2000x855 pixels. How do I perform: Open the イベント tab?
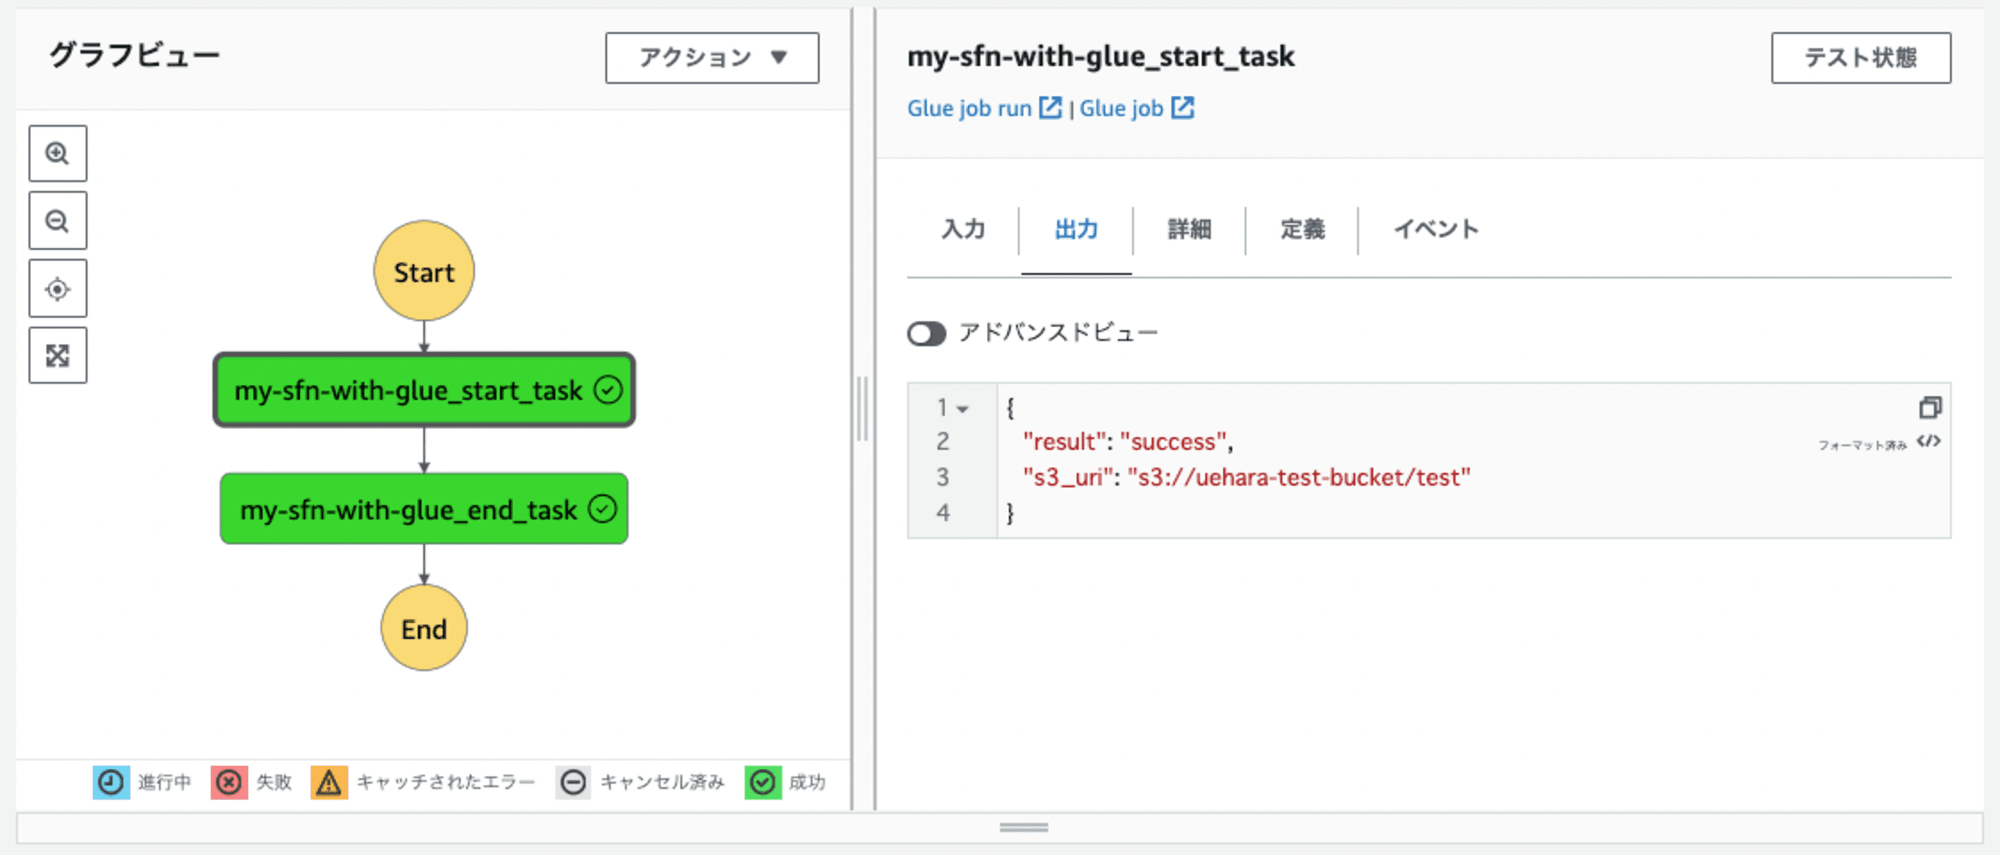point(1436,230)
